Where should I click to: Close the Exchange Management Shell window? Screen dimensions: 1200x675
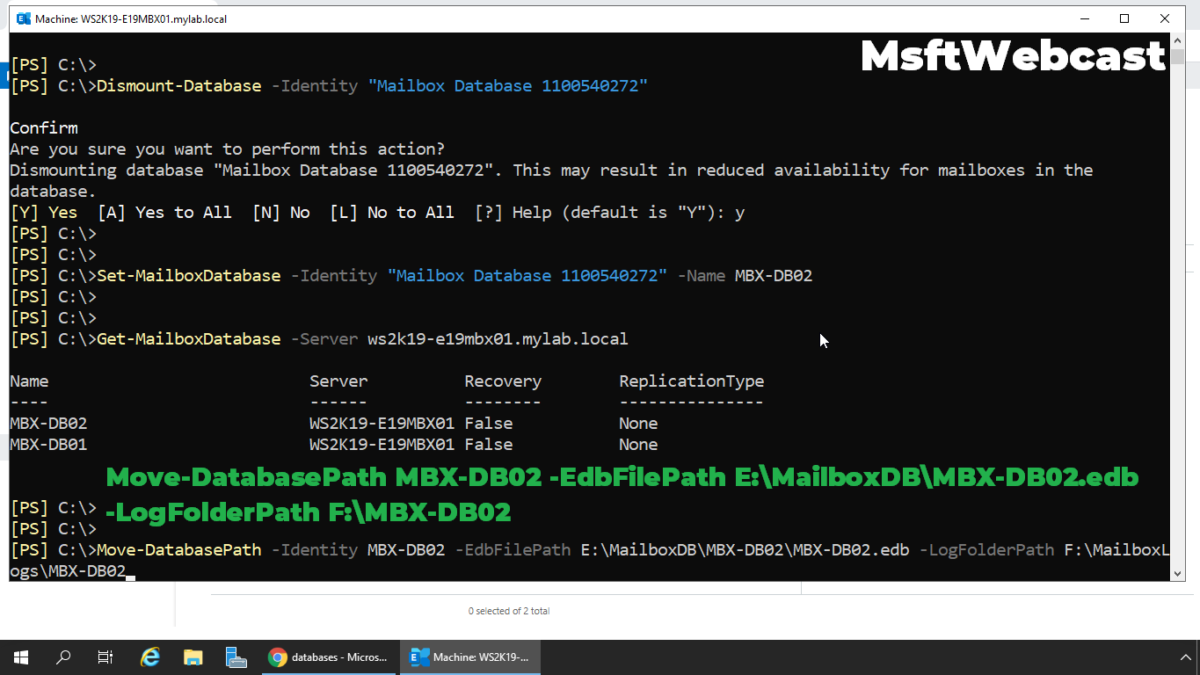tap(1165, 18)
